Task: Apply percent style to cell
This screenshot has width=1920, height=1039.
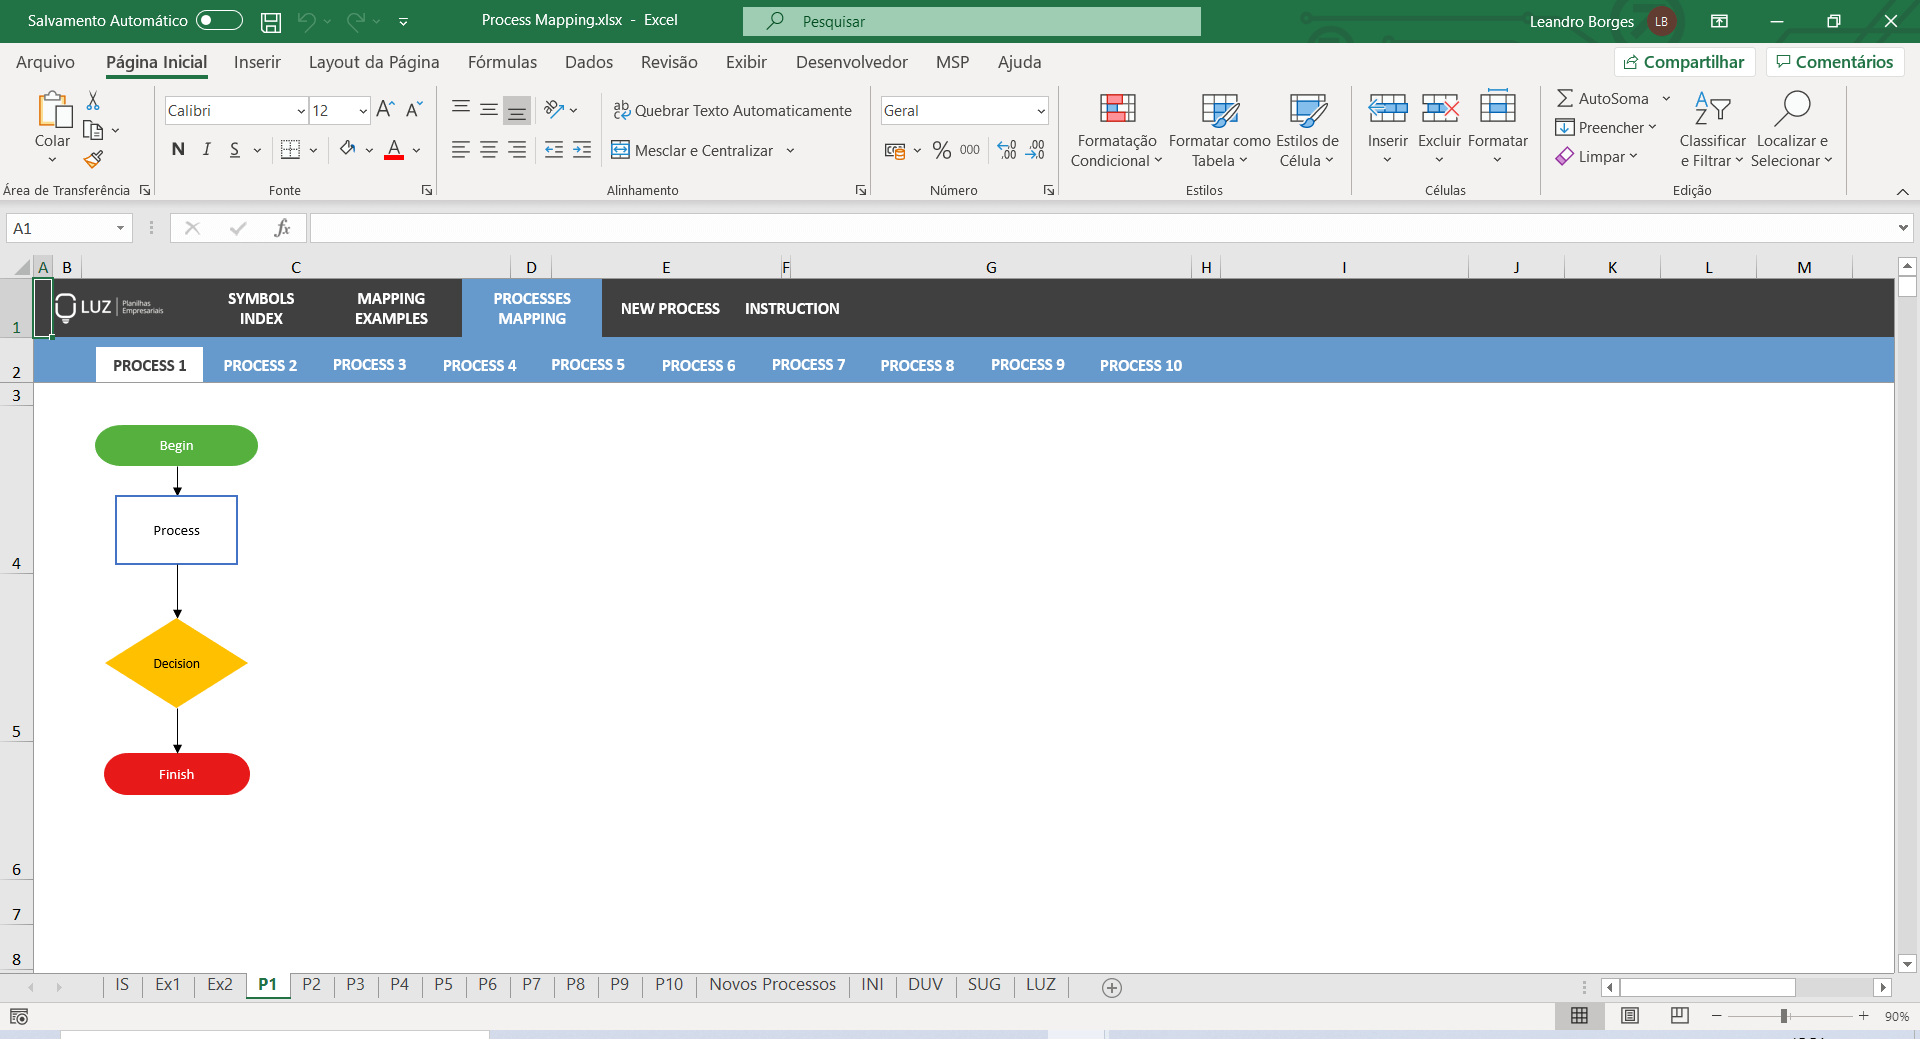Action: (x=940, y=150)
